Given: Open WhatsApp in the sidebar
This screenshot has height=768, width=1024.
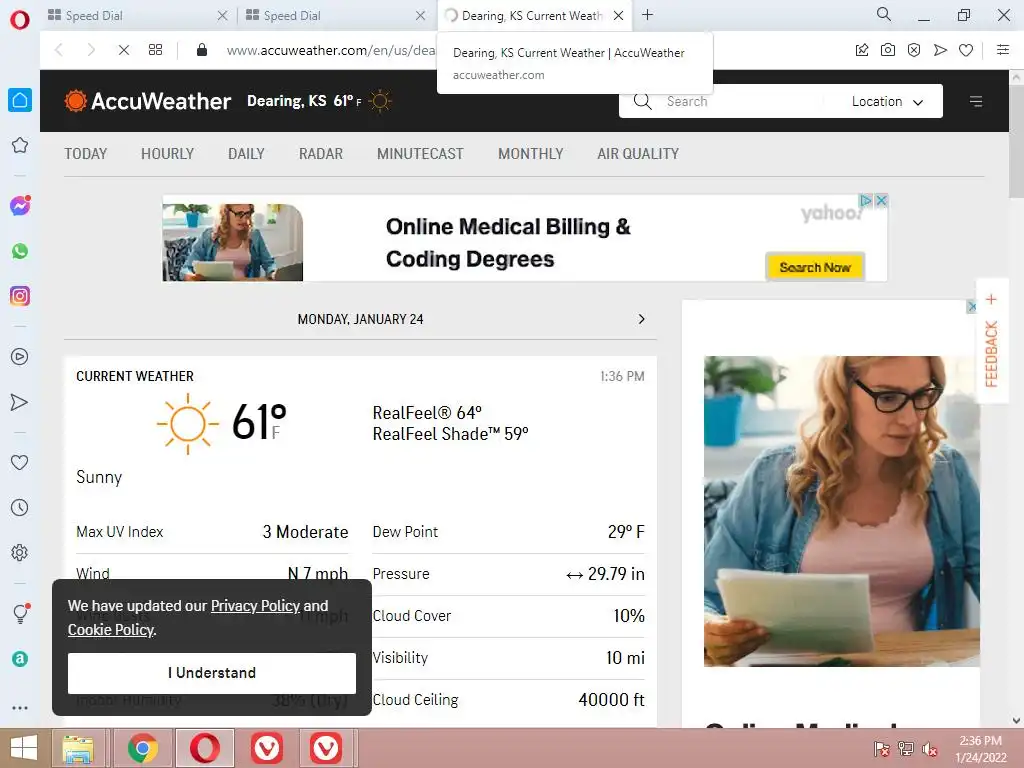Looking at the screenshot, I should (20, 251).
